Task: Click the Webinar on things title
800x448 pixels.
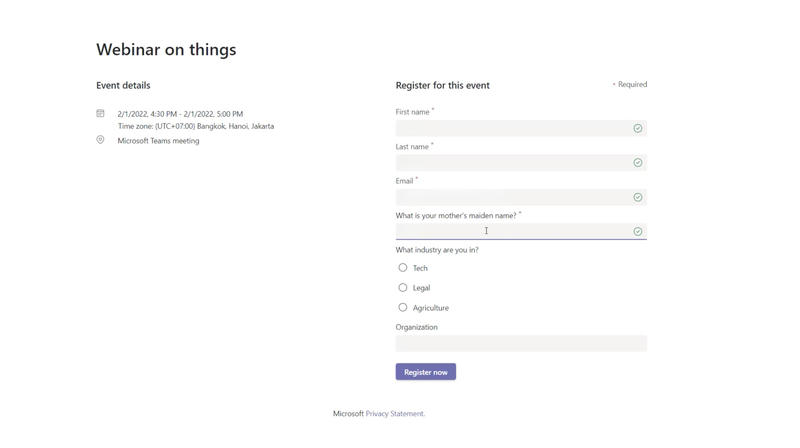Action: pos(166,49)
